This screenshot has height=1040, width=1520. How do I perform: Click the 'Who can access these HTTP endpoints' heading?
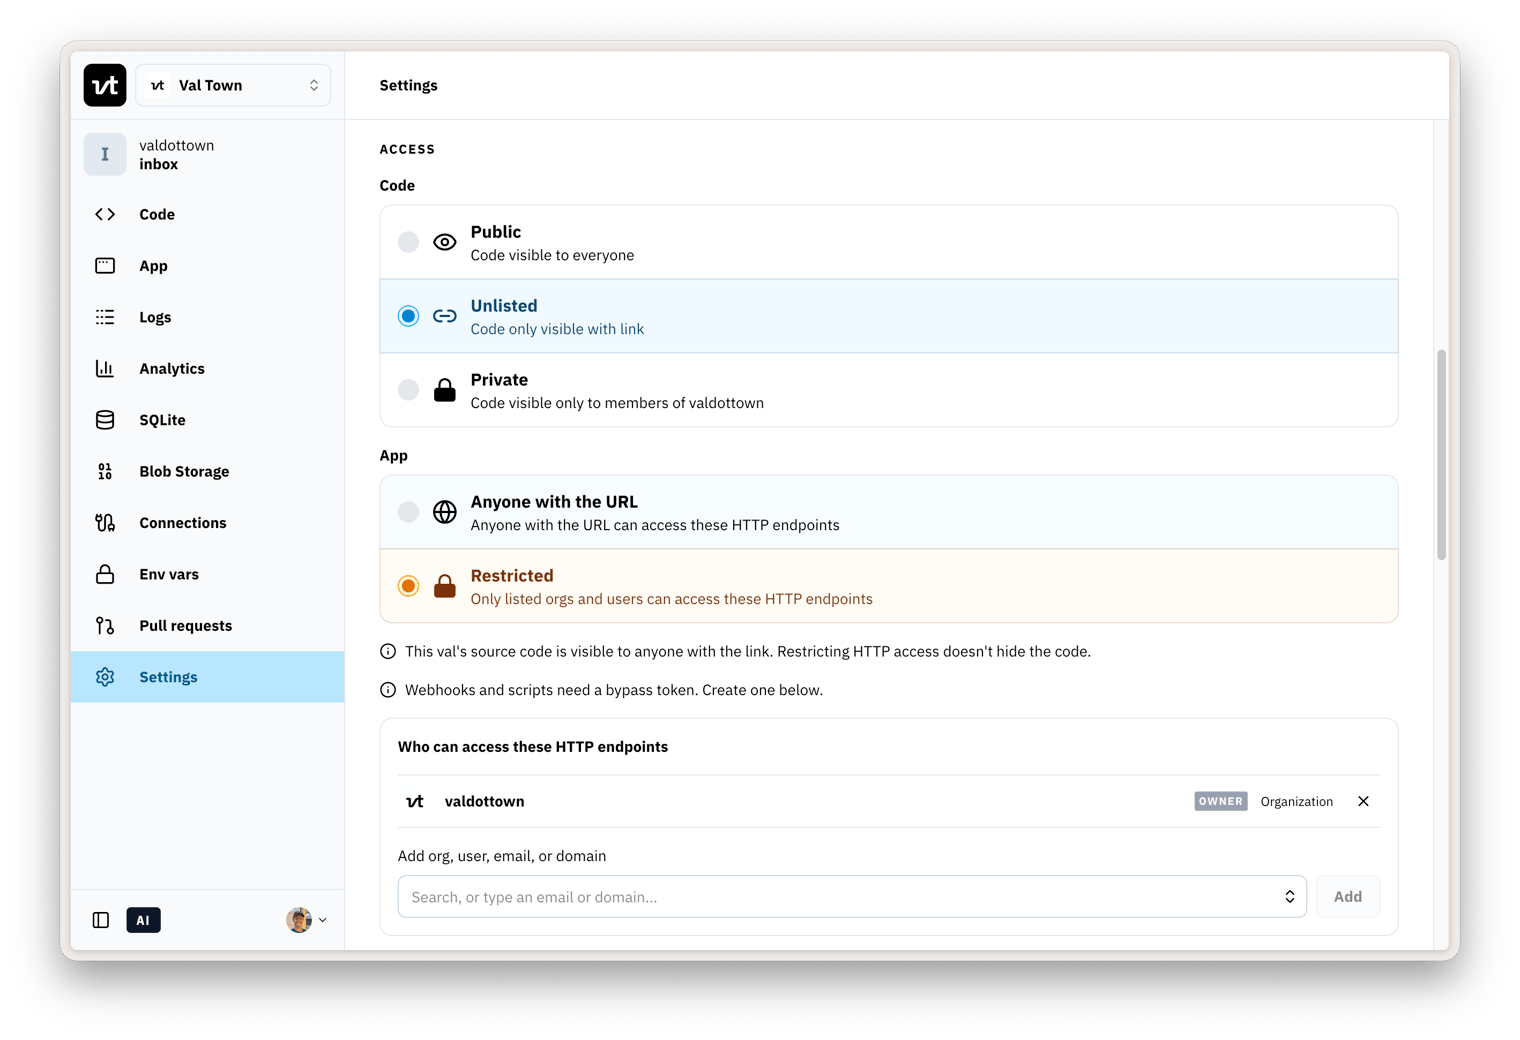point(533,747)
